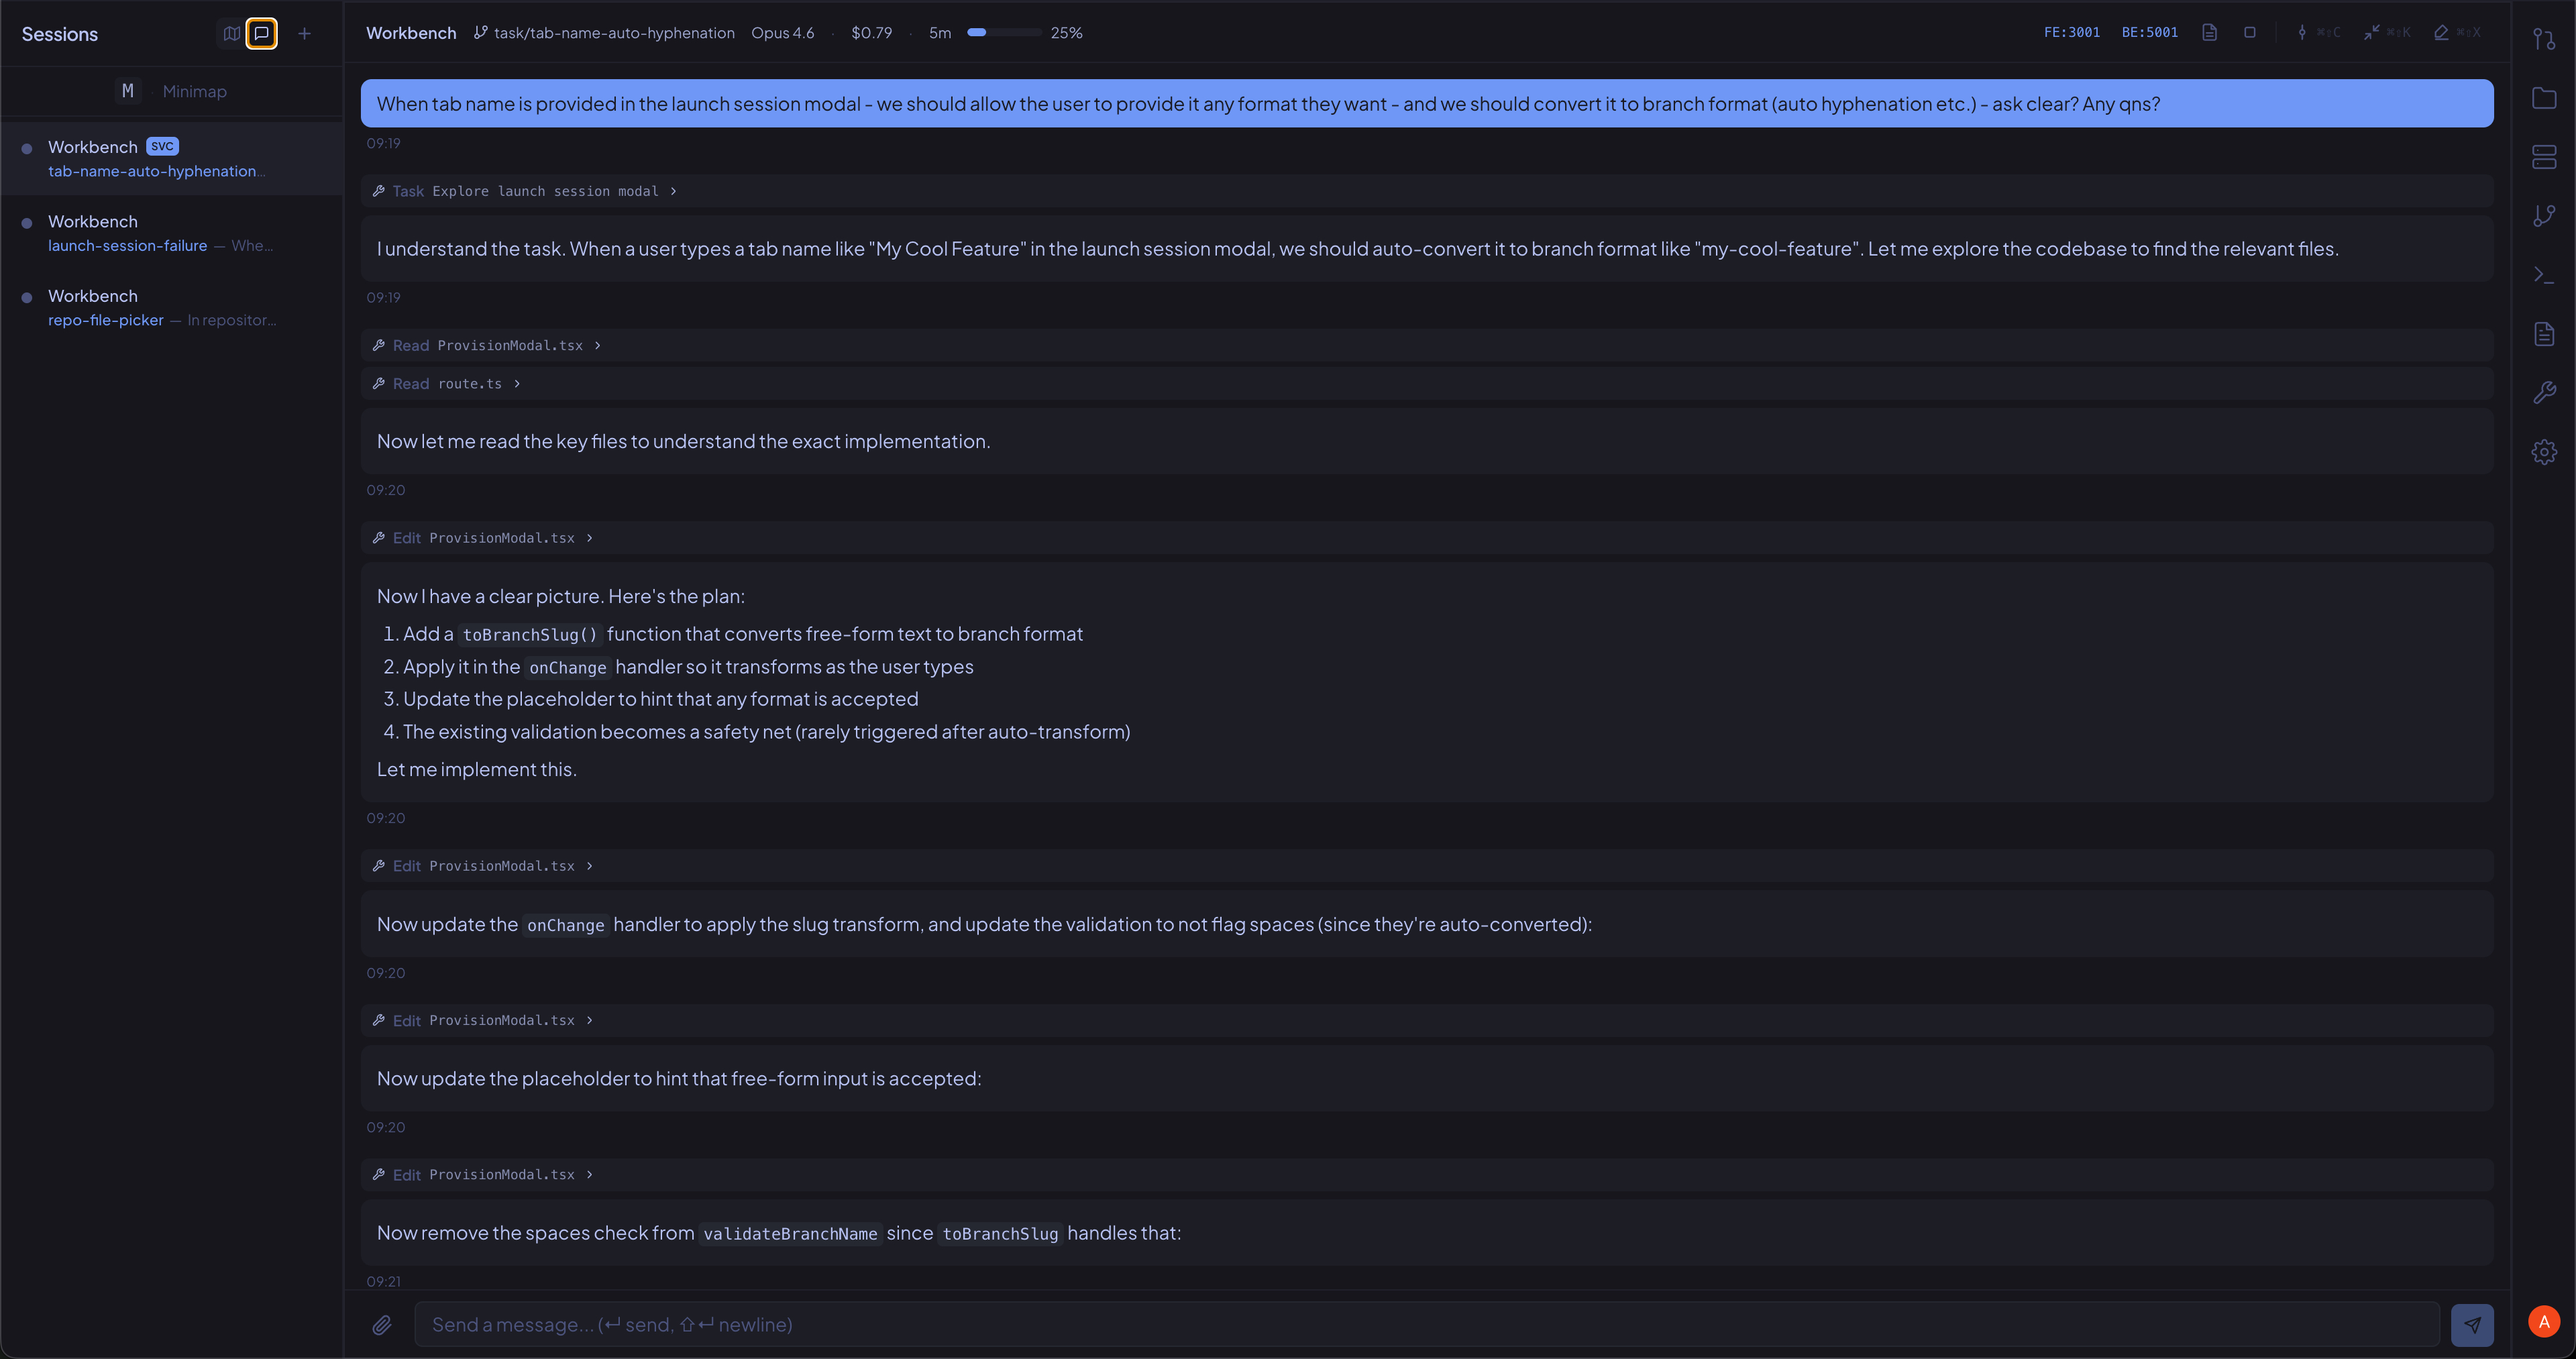Toggle the chat view icon next to Sessions

tap(262, 33)
